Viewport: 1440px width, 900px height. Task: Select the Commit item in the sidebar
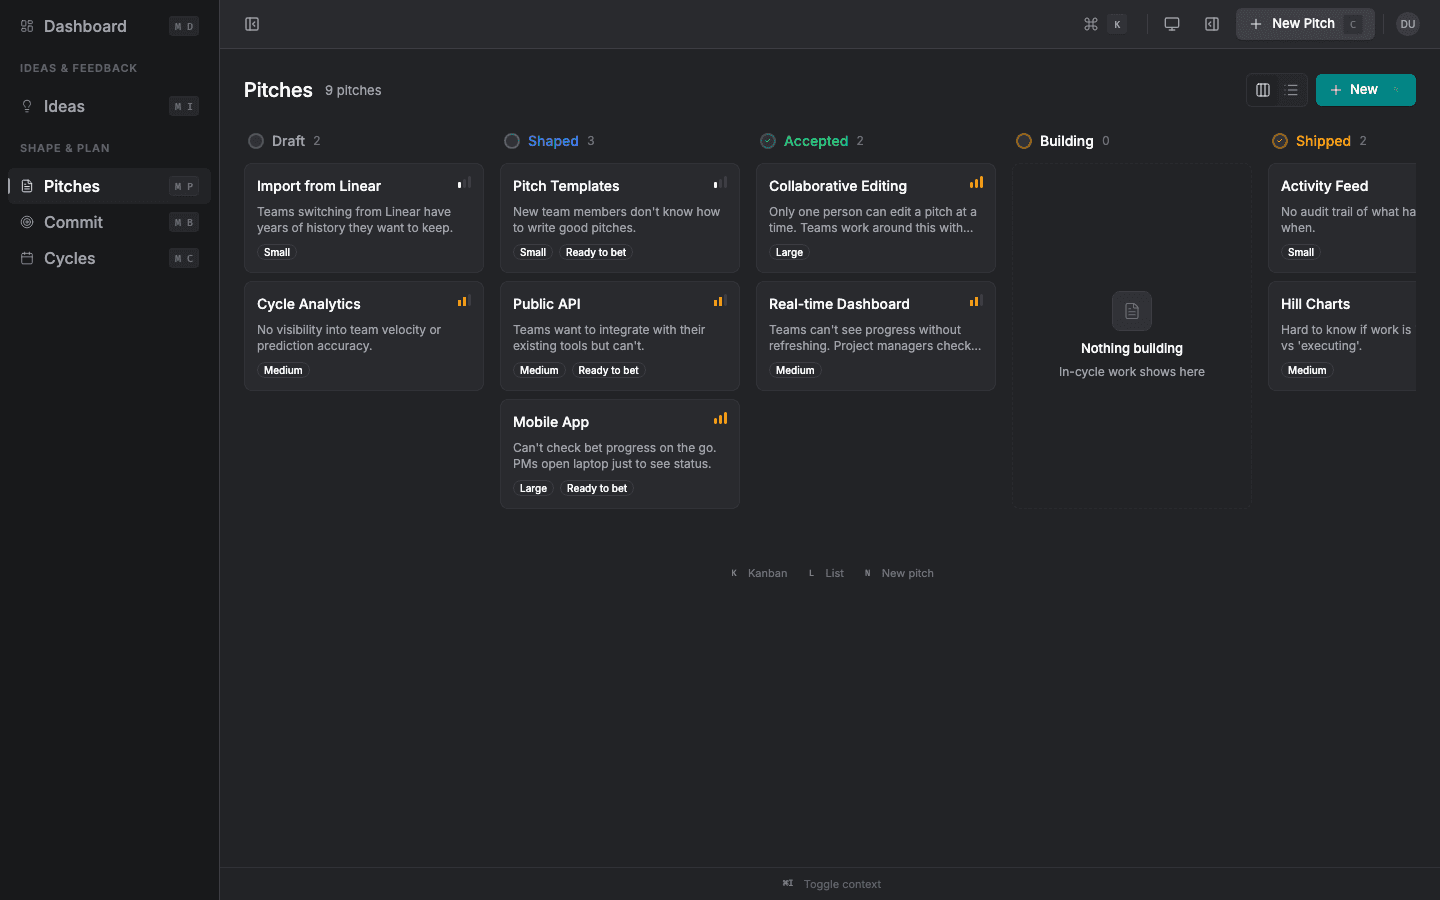[x=74, y=222]
